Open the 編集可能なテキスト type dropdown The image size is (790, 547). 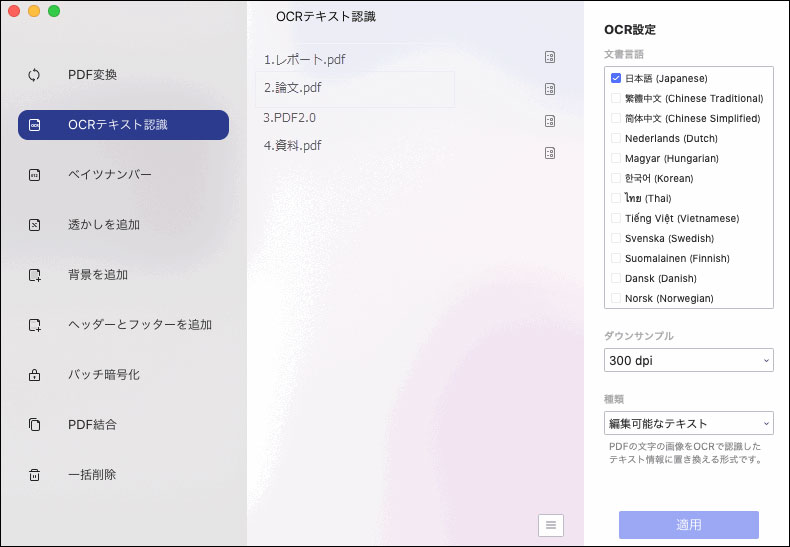pyautogui.click(x=689, y=423)
